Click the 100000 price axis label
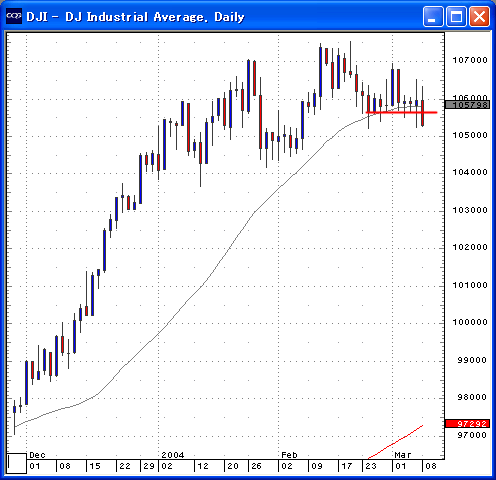The height and width of the screenshot is (480, 496). [x=470, y=322]
